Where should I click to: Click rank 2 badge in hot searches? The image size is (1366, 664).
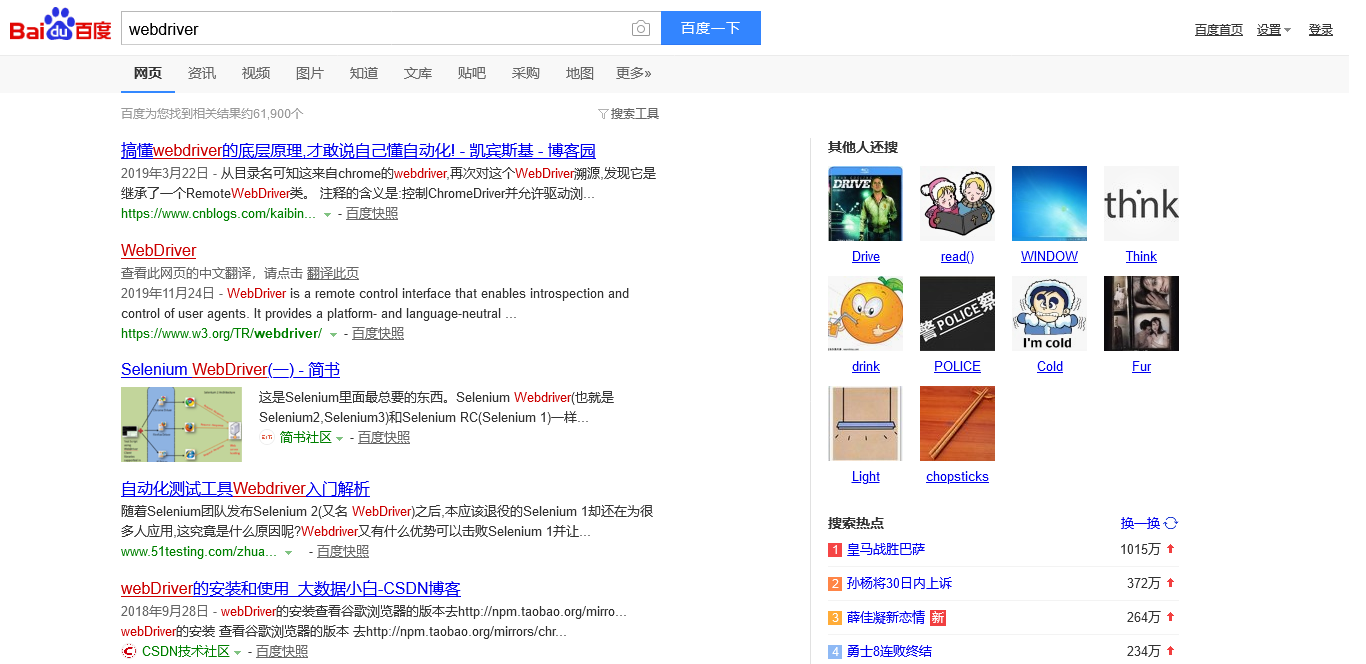tap(835, 584)
